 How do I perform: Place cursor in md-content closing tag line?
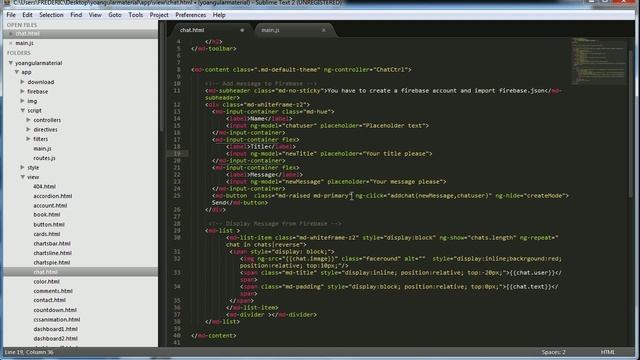point(213,336)
